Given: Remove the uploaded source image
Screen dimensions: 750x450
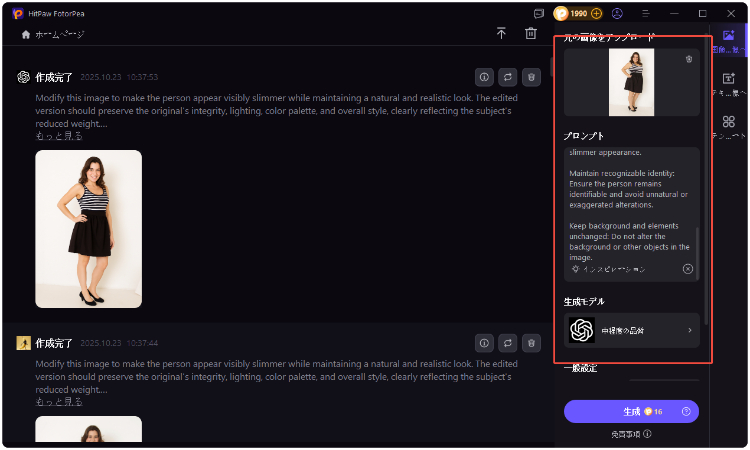Looking at the screenshot, I should point(688,60).
